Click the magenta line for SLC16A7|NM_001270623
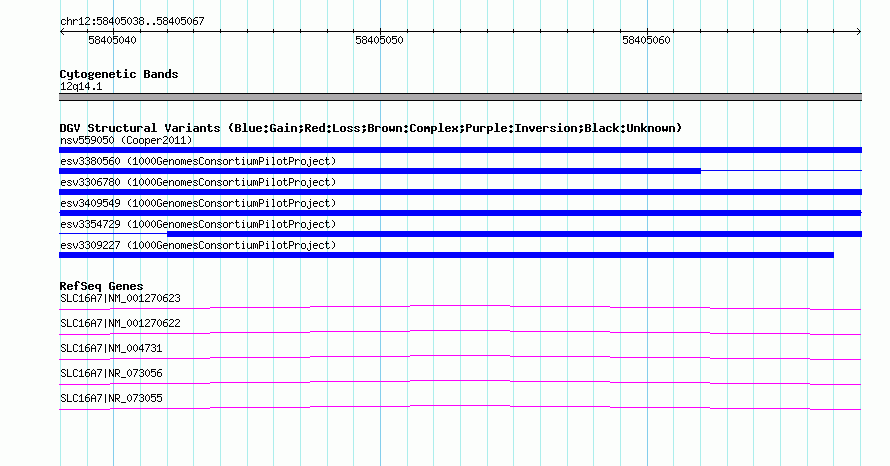Viewport: 890px width, 466px height. pos(460,308)
